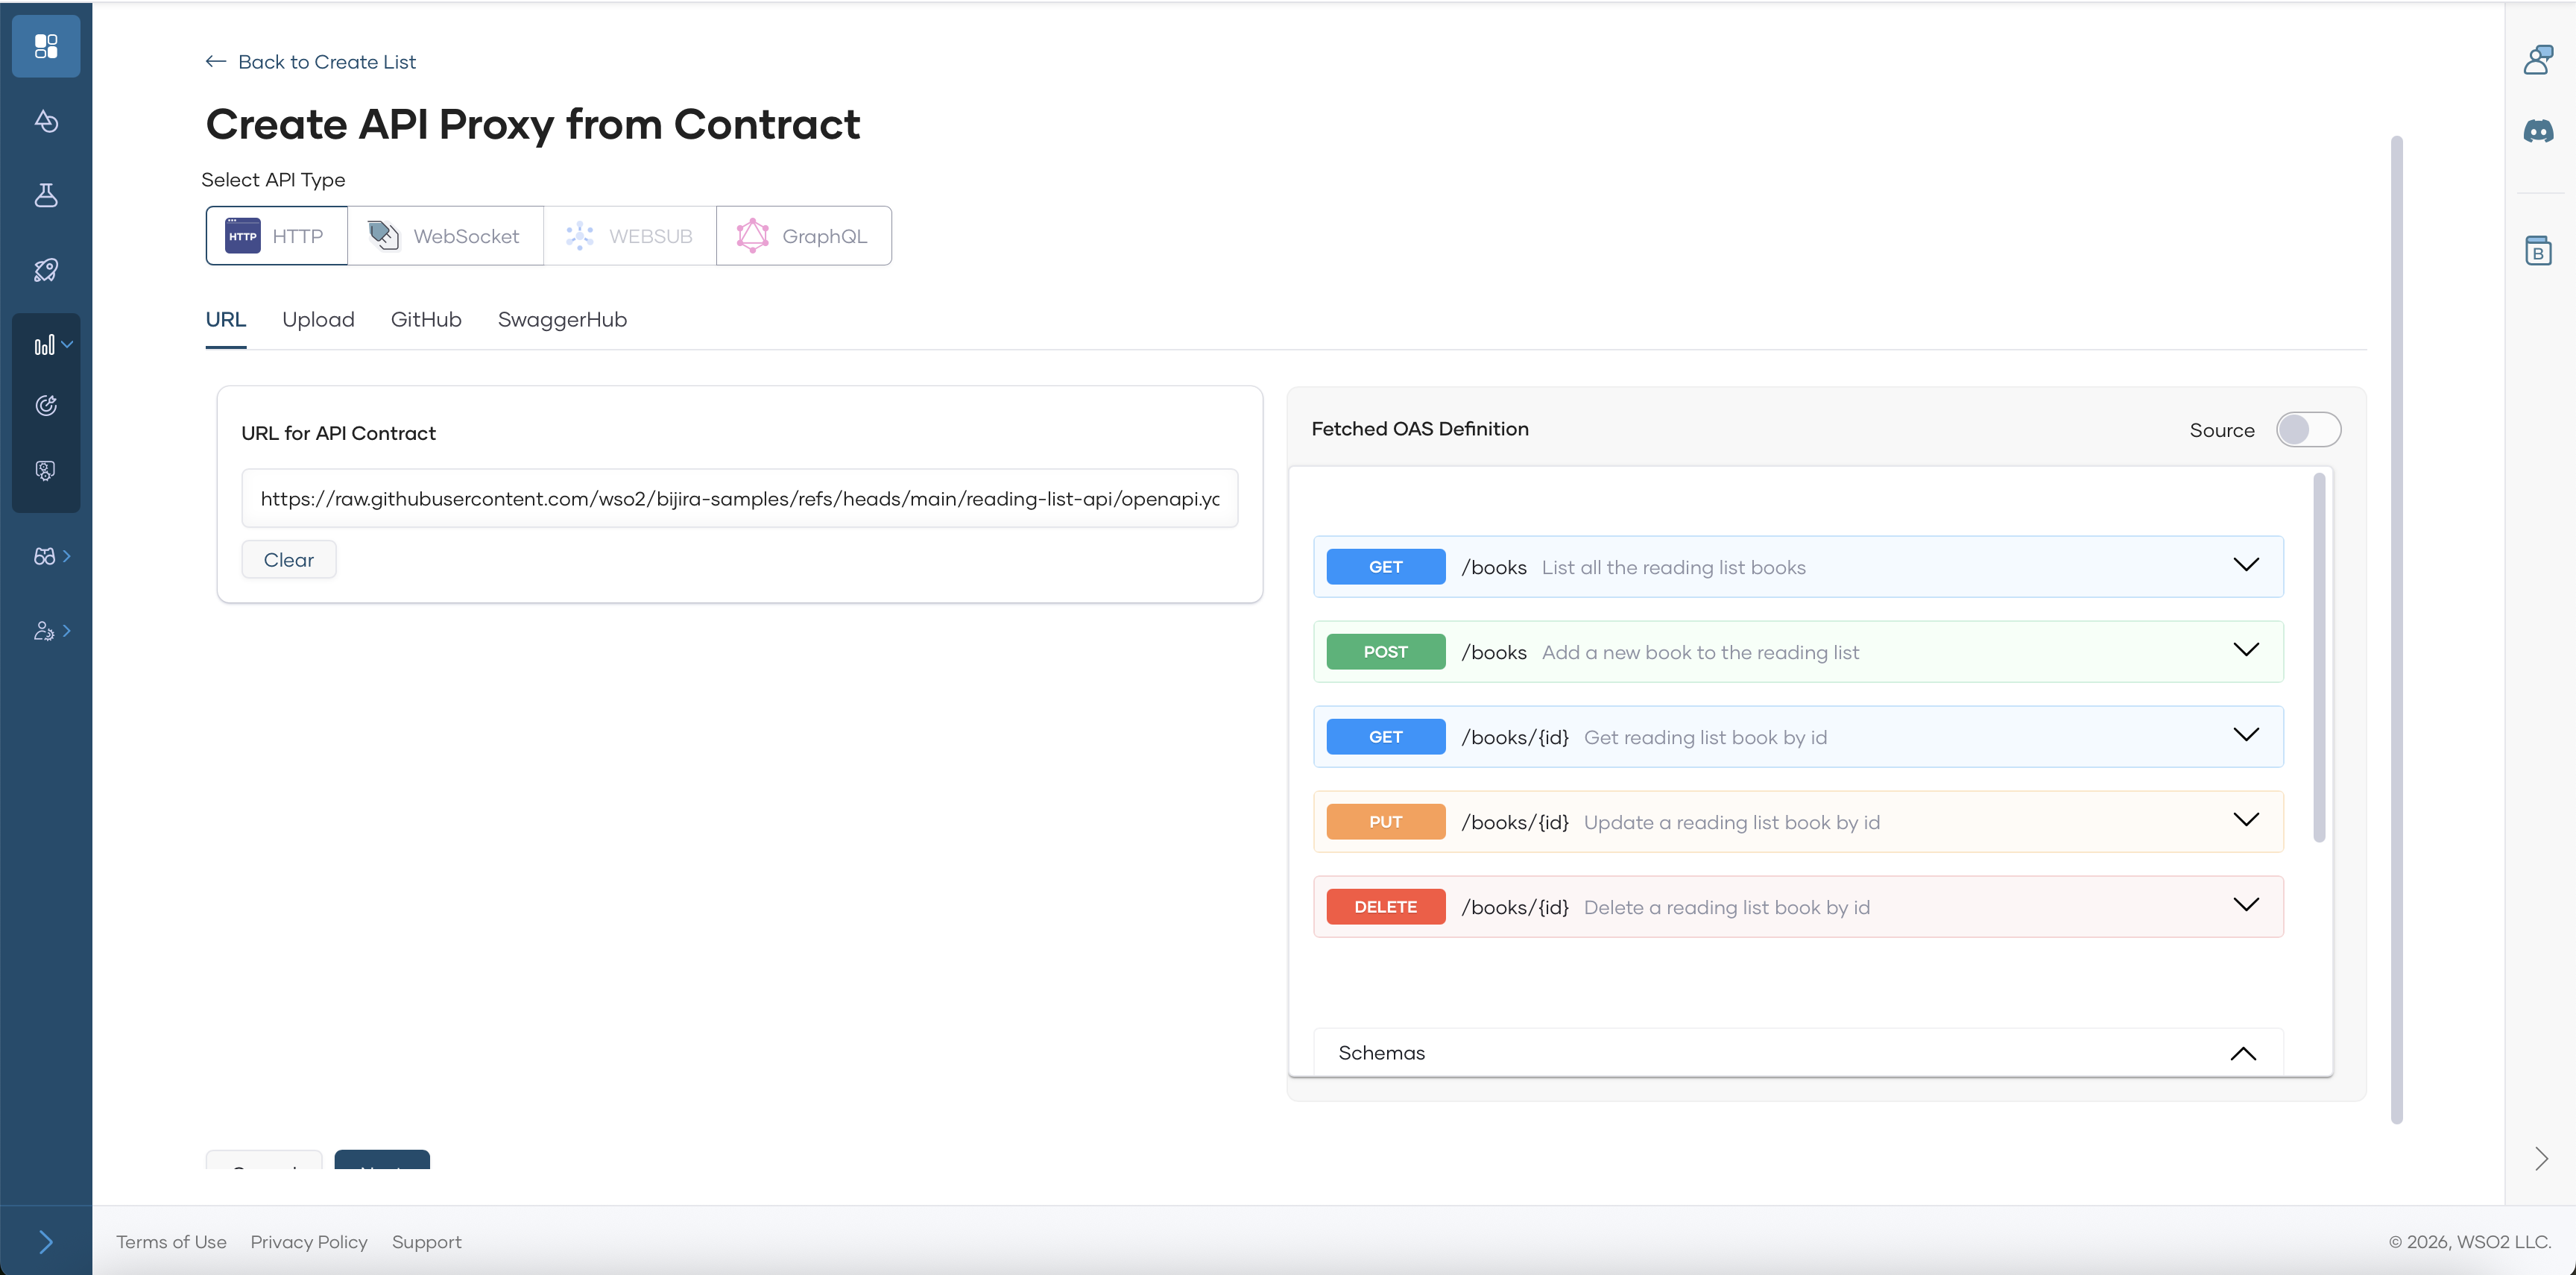Click the shield security icon in sidebar

pos(46,470)
